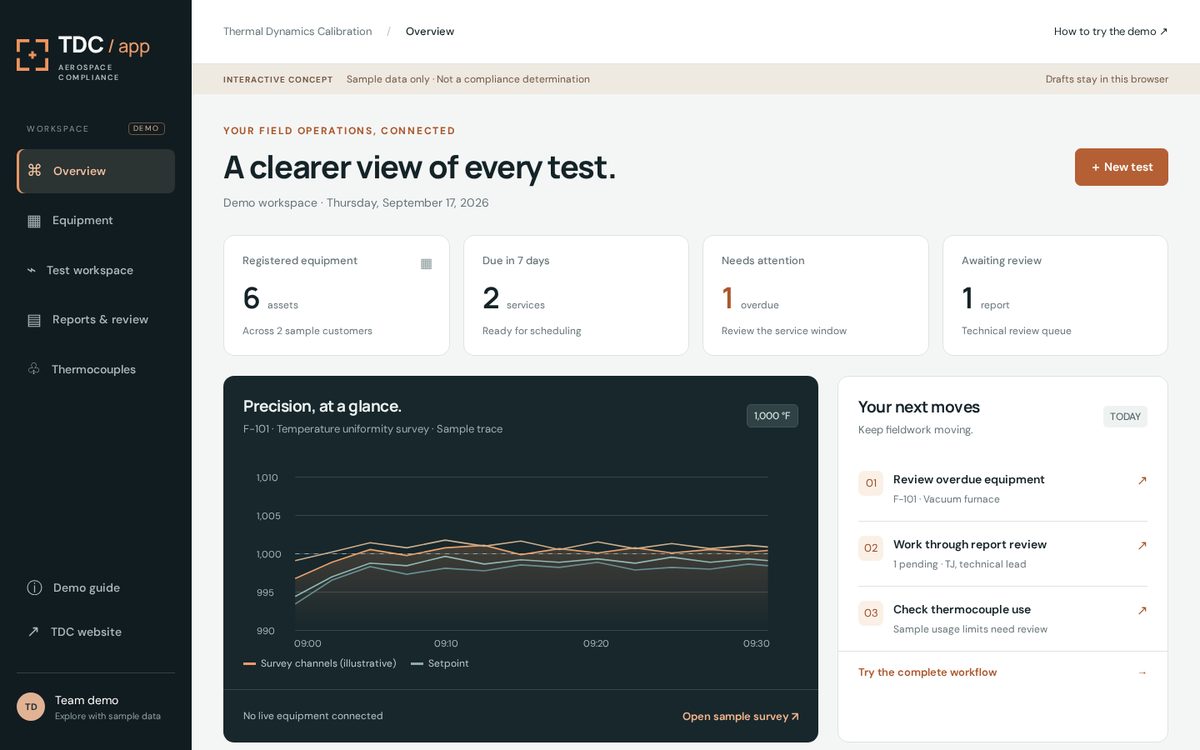Go to Equipment in the sidebar
This screenshot has height=750, width=1200.
96,221
